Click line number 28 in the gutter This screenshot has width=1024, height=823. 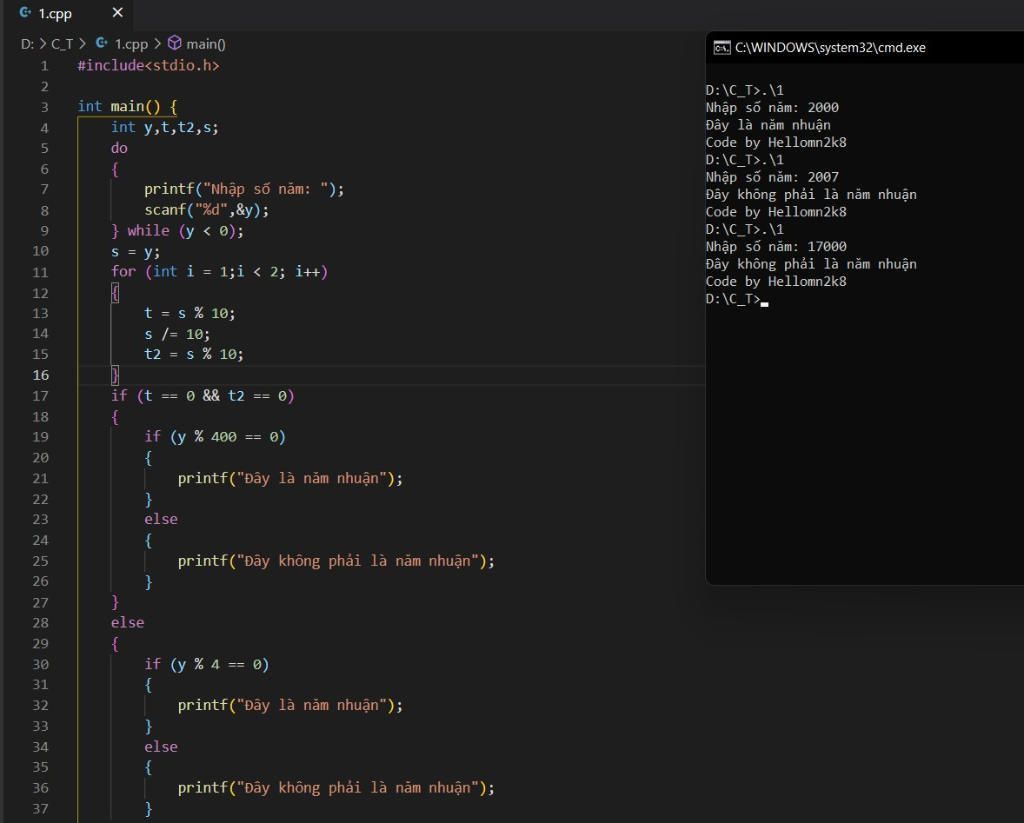coord(40,622)
